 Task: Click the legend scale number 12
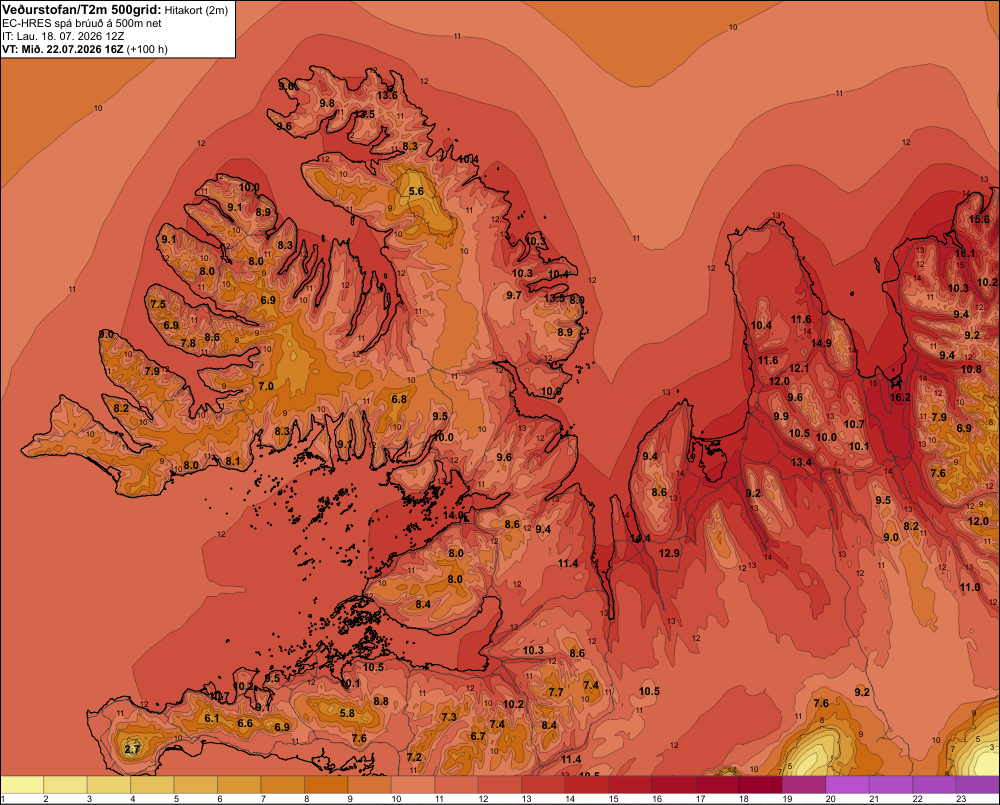(x=483, y=799)
